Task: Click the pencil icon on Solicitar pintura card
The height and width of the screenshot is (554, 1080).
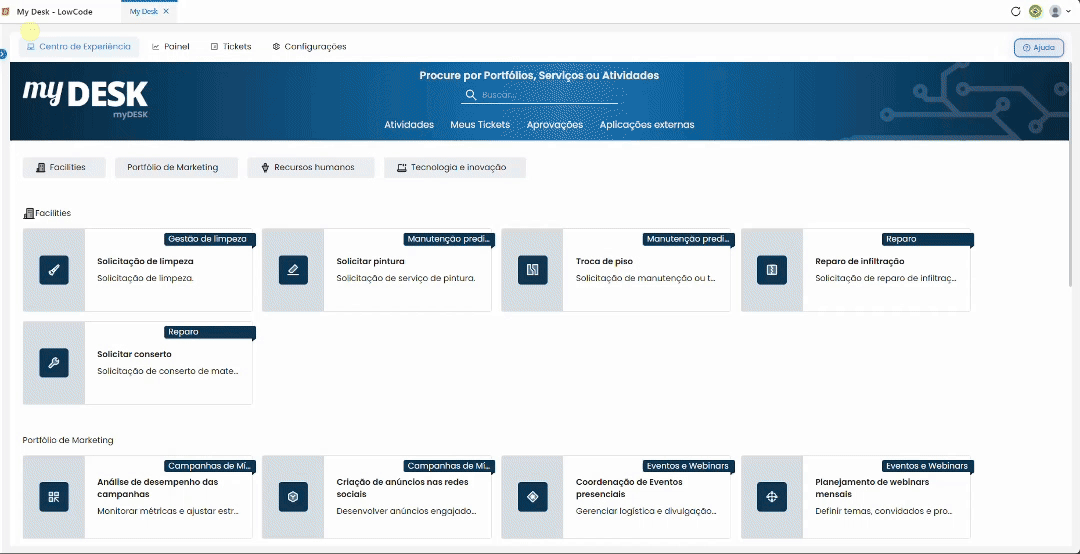Action: (x=293, y=270)
